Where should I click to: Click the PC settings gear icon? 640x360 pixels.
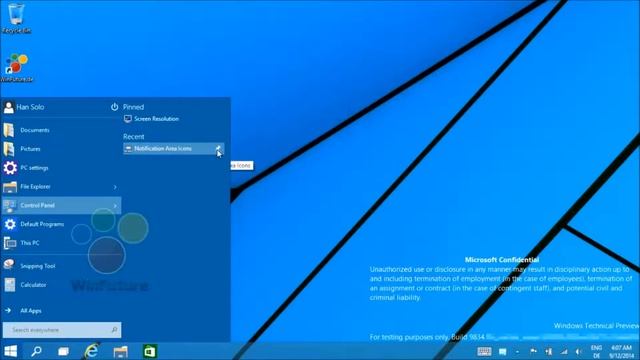point(10,168)
